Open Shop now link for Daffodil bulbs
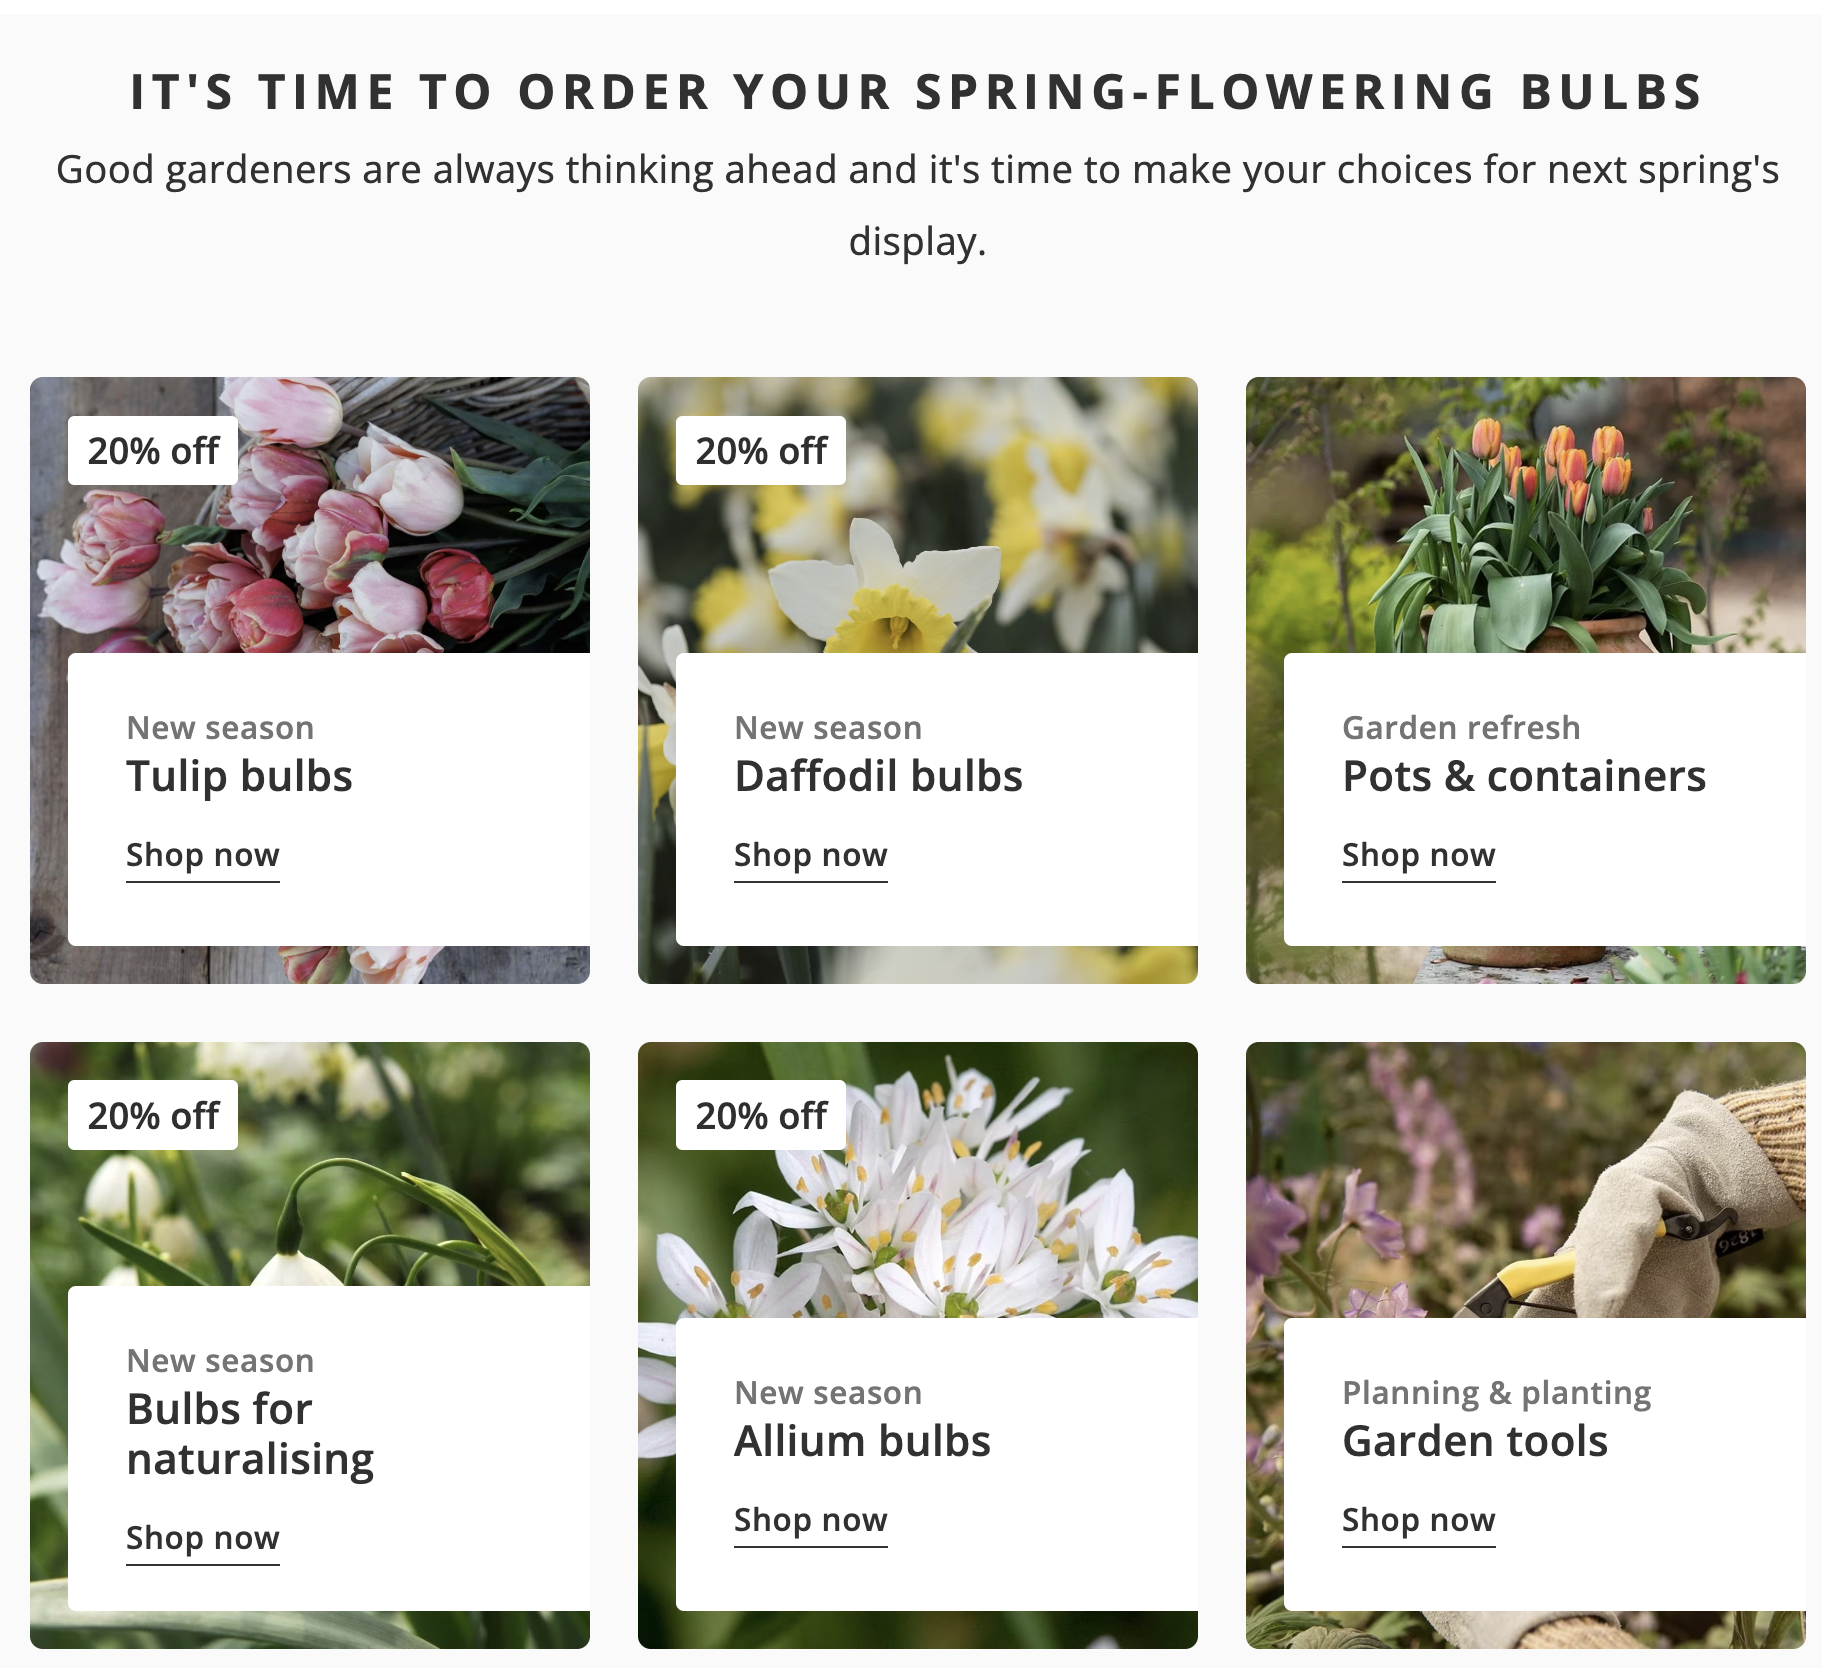This screenshot has width=1822, height=1668. pyautogui.click(x=810, y=856)
